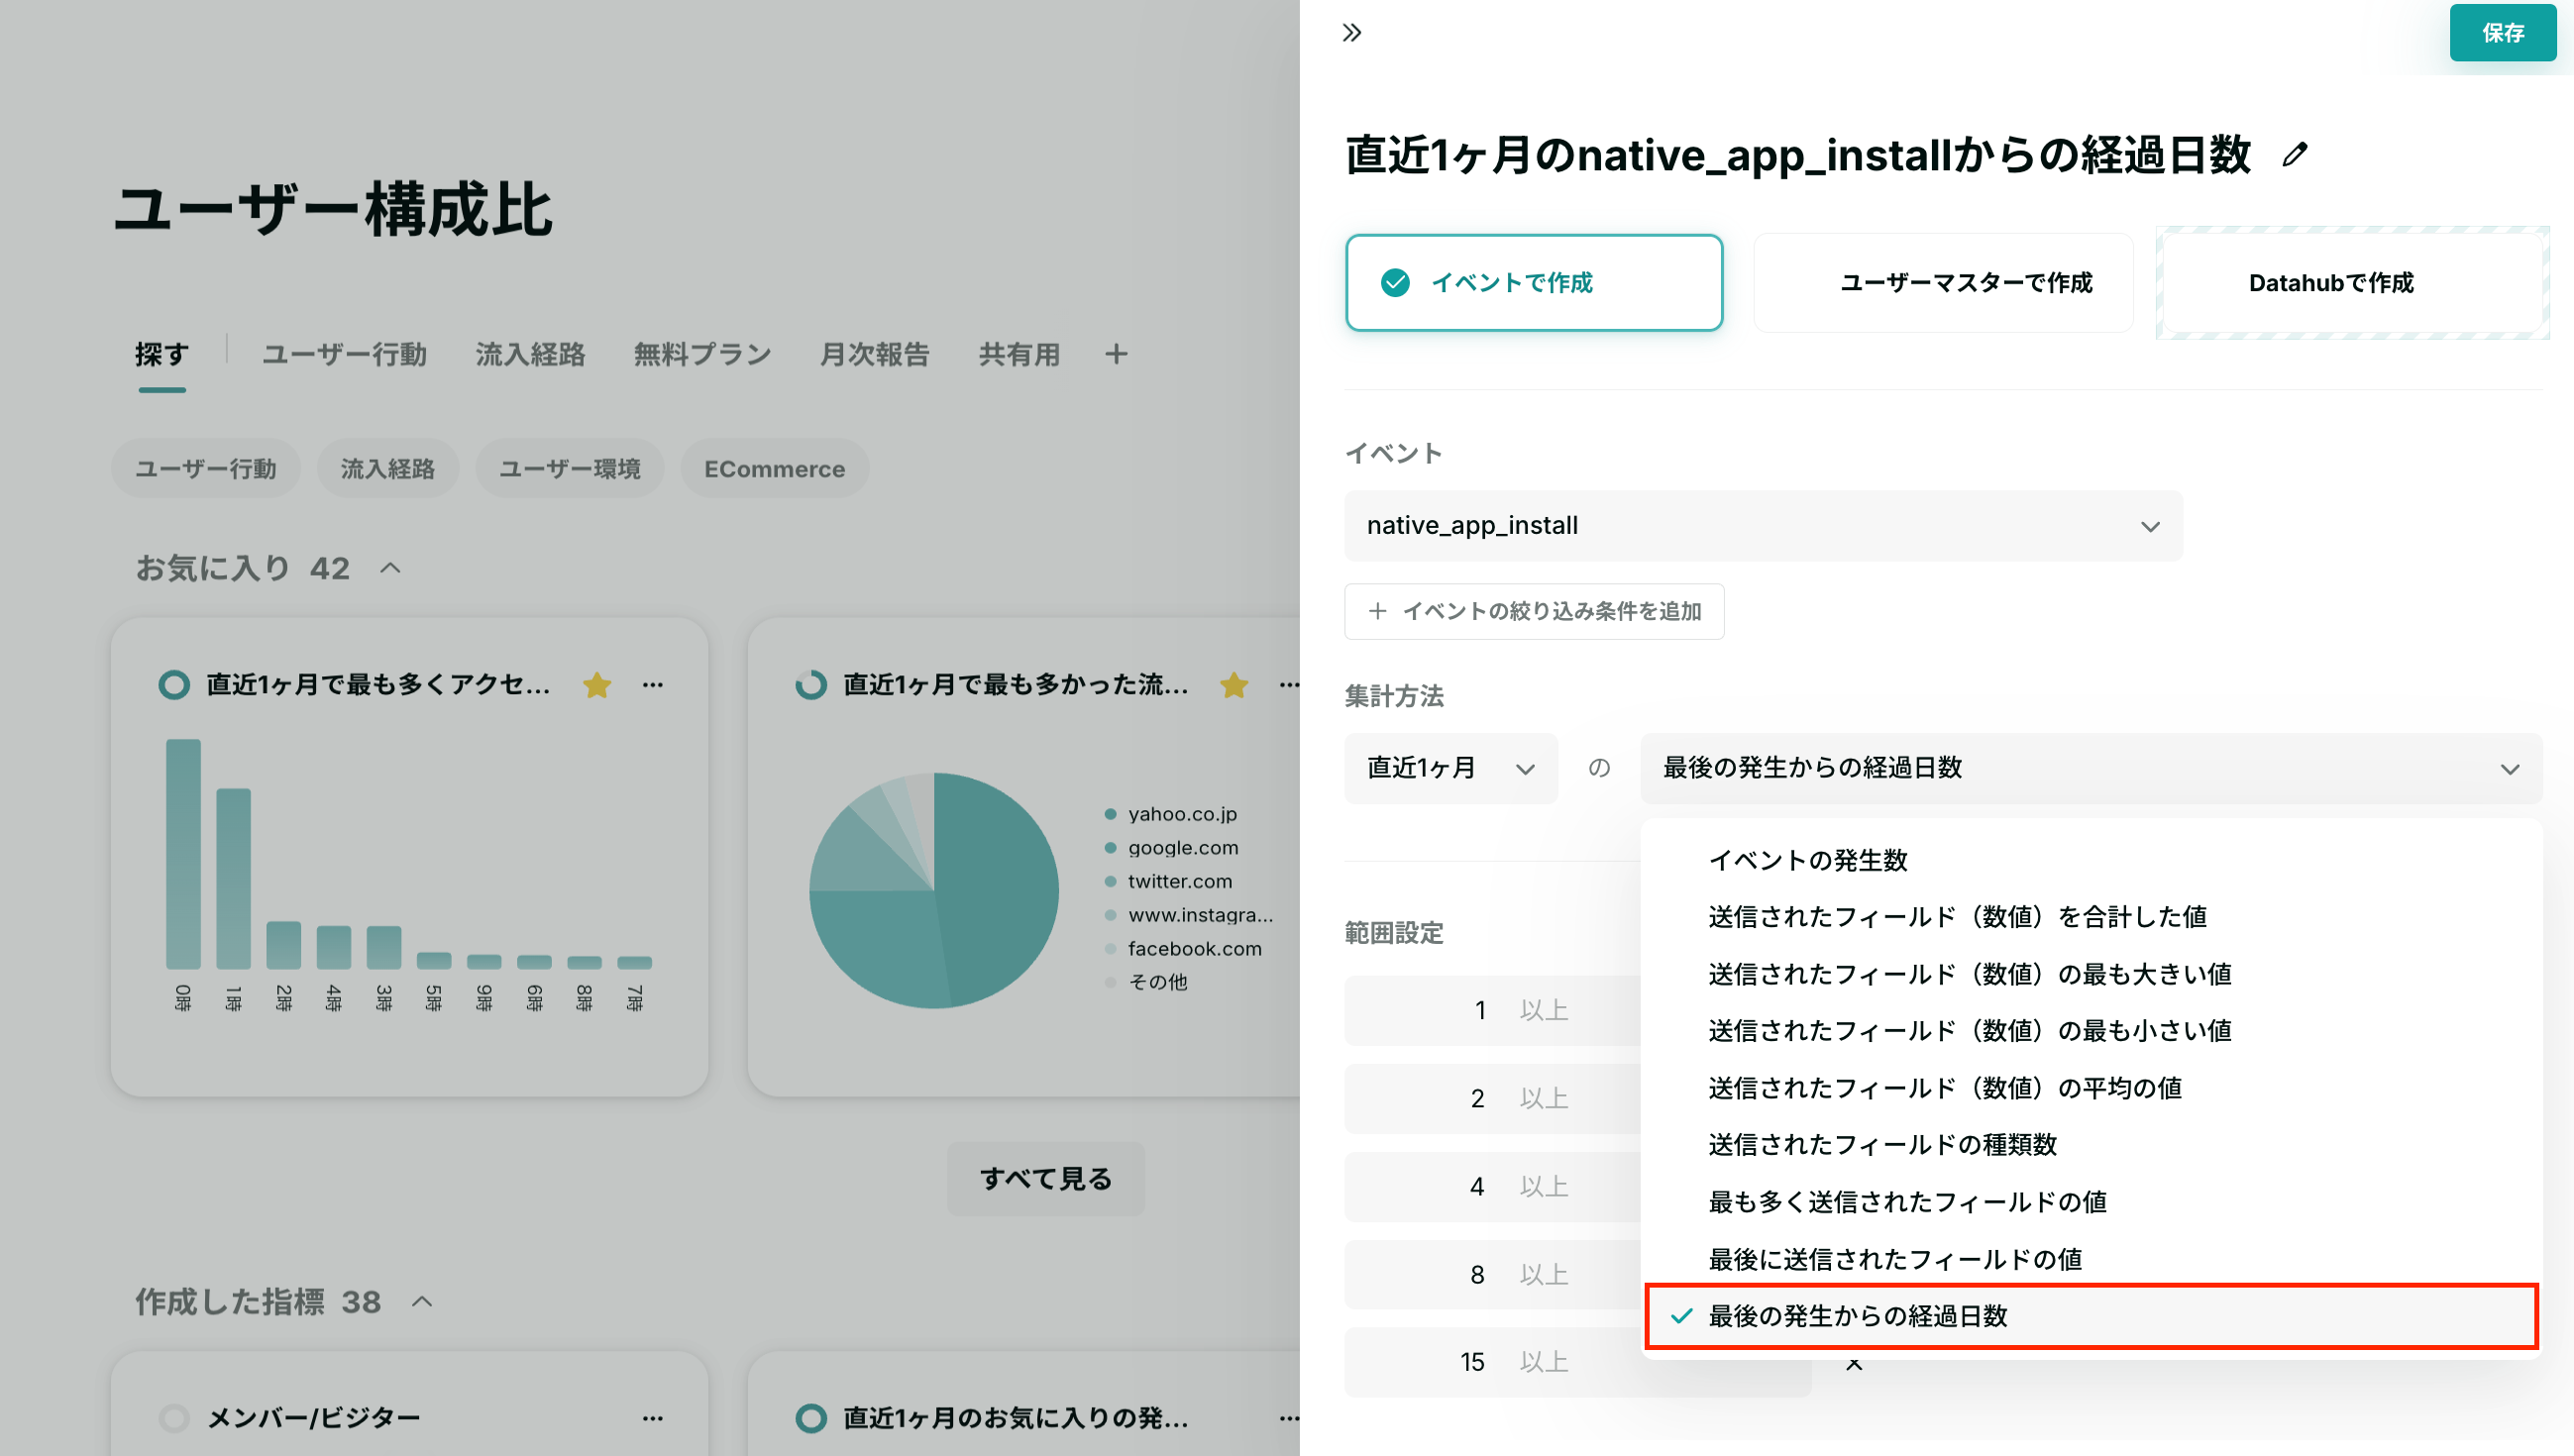Add イベントの絞り込み条件を追加 filter condition
The height and width of the screenshot is (1456, 2574).
[1533, 611]
